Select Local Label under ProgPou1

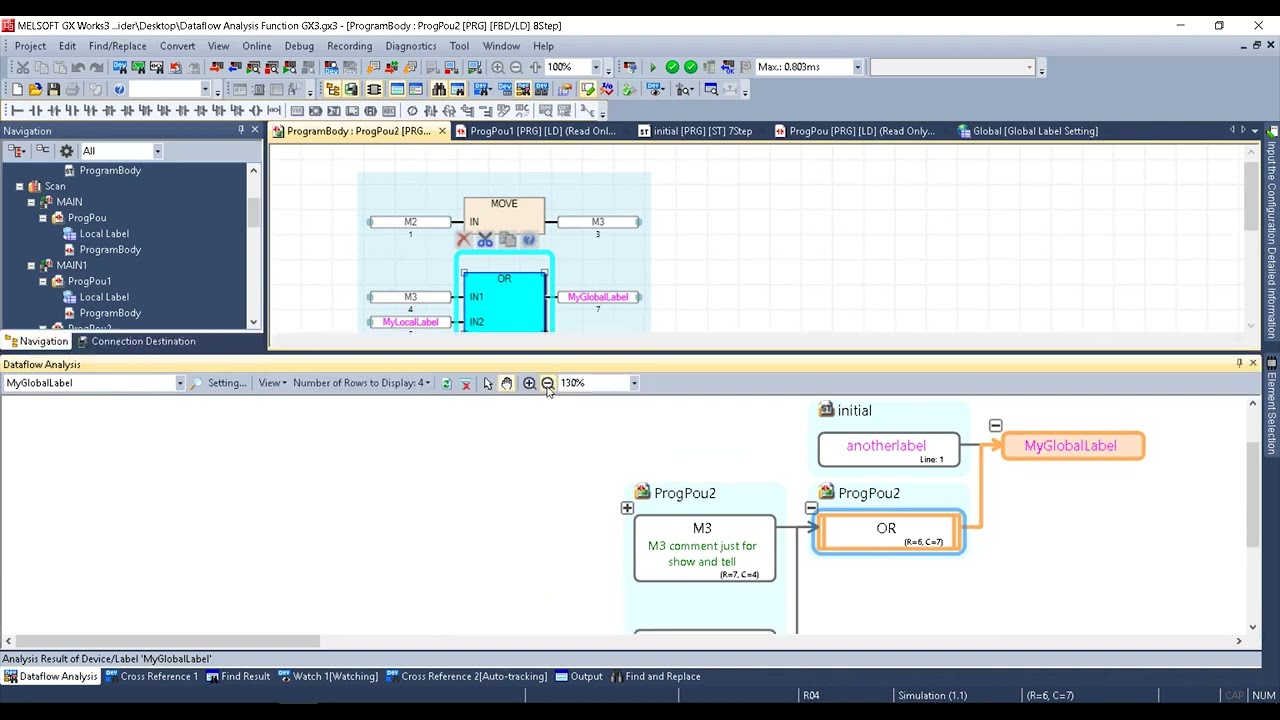click(x=104, y=297)
